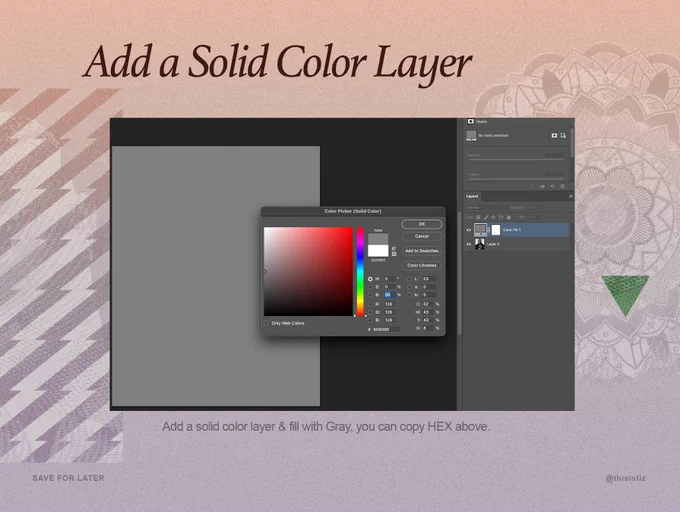Confirm the color with the OK button
680x512 pixels.
422,224
